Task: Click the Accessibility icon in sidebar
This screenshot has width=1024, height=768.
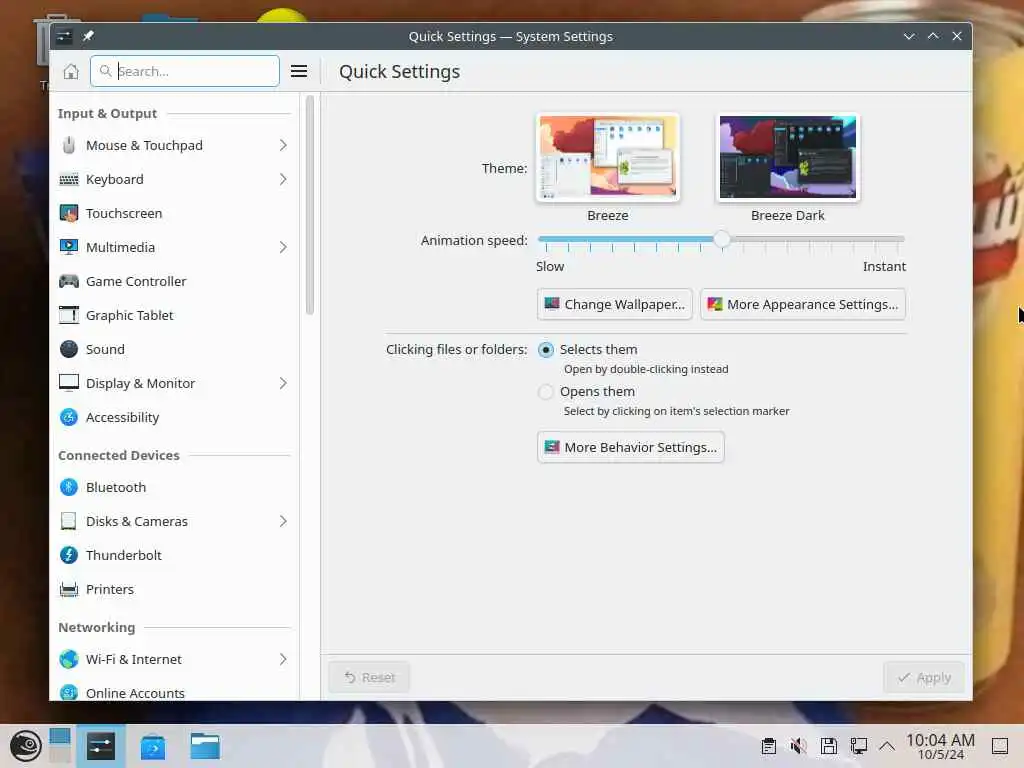Action: 69,417
